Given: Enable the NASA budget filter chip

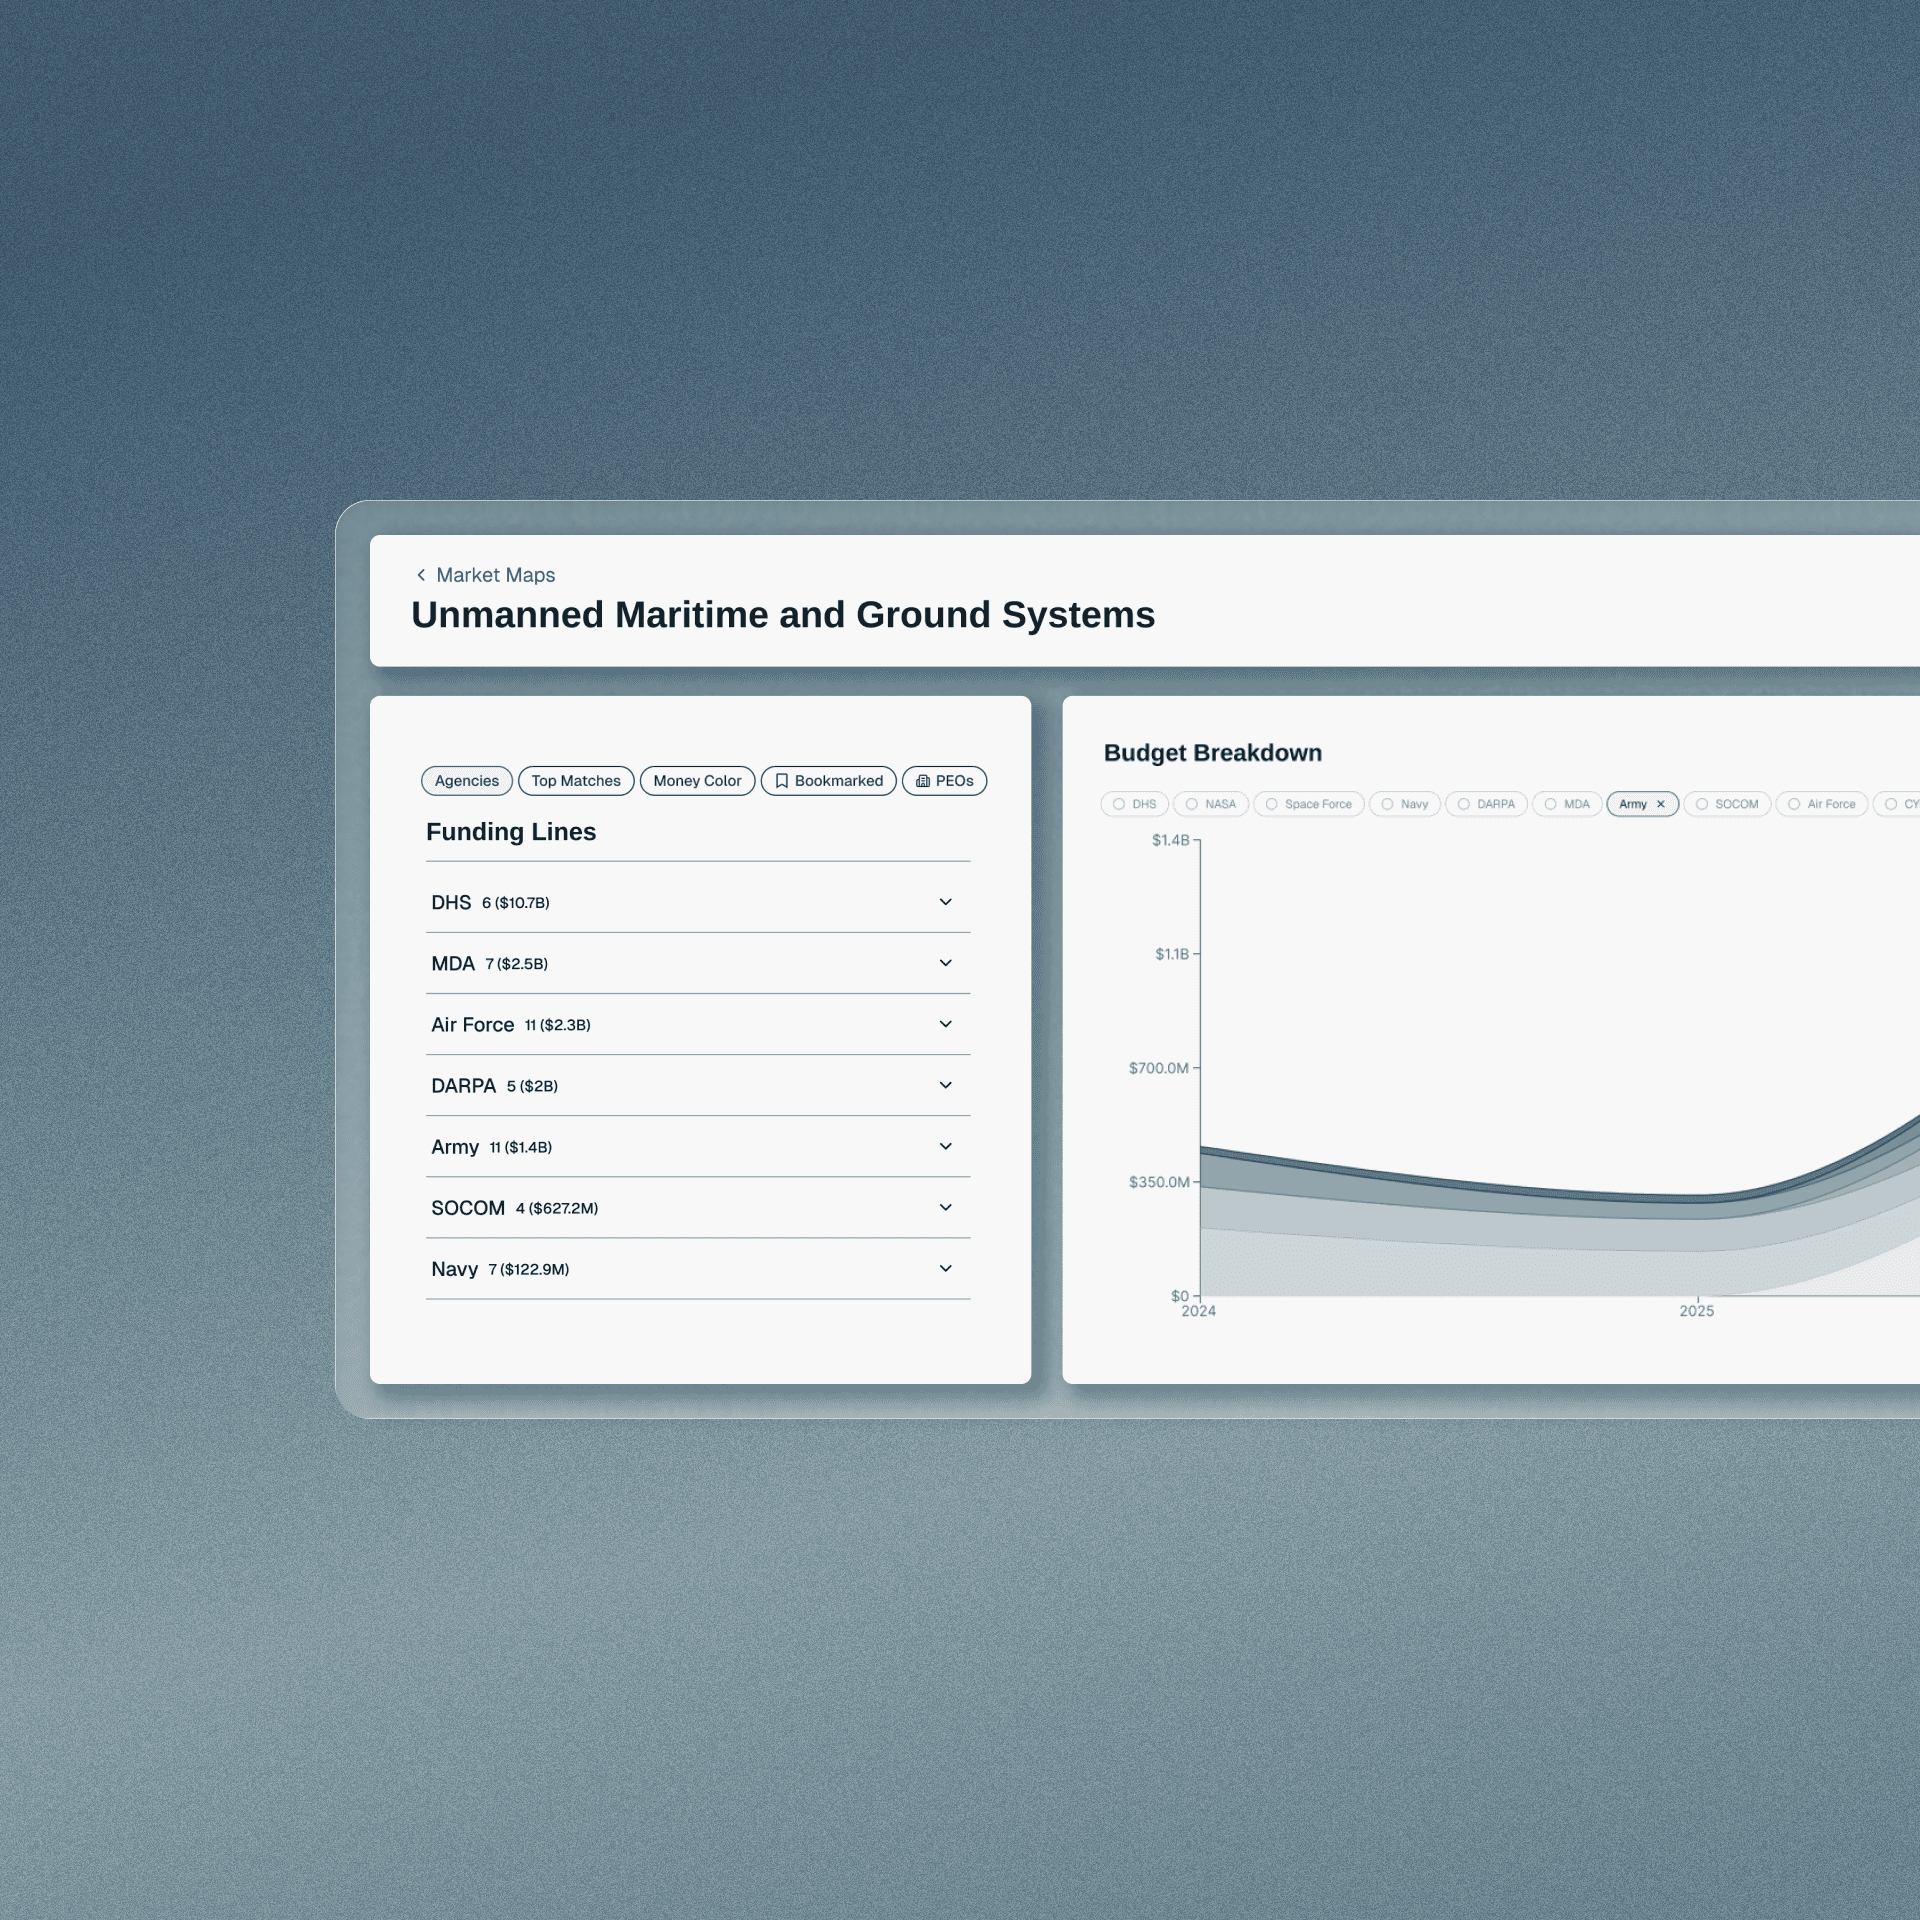Looking at the screenshot, I should tap(1210, 804).
